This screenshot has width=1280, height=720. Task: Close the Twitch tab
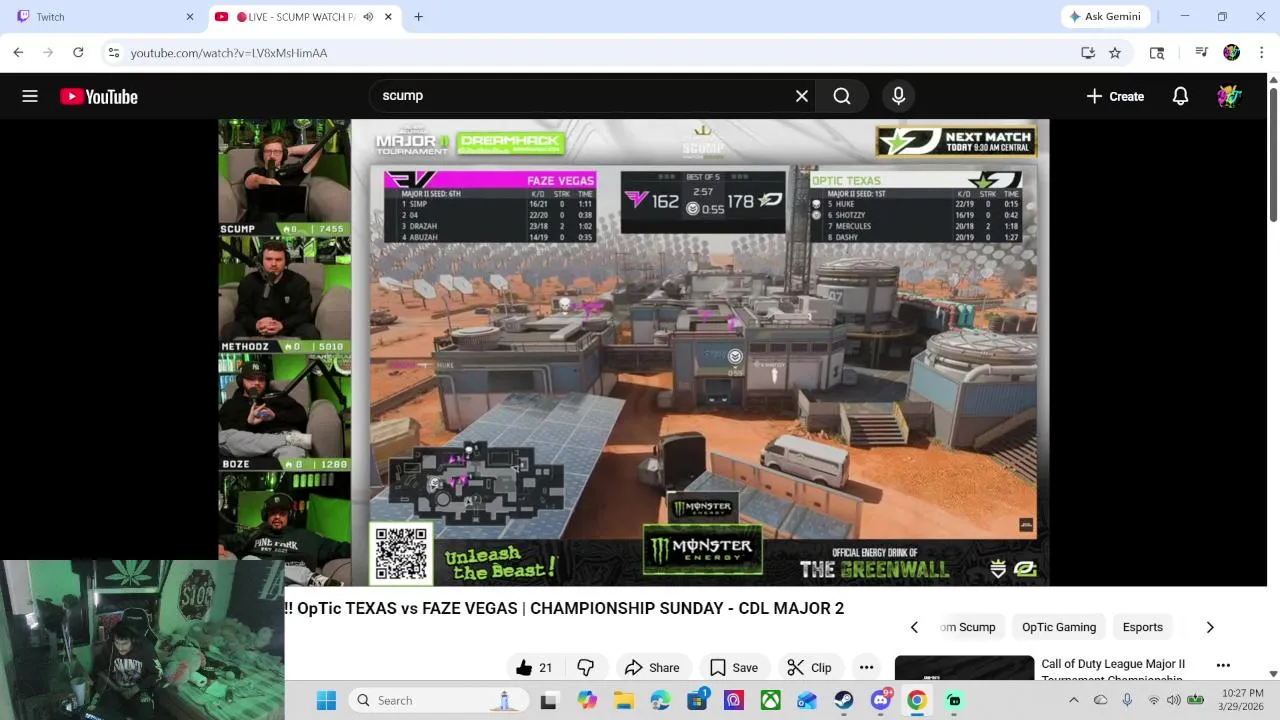pos(190,17)
